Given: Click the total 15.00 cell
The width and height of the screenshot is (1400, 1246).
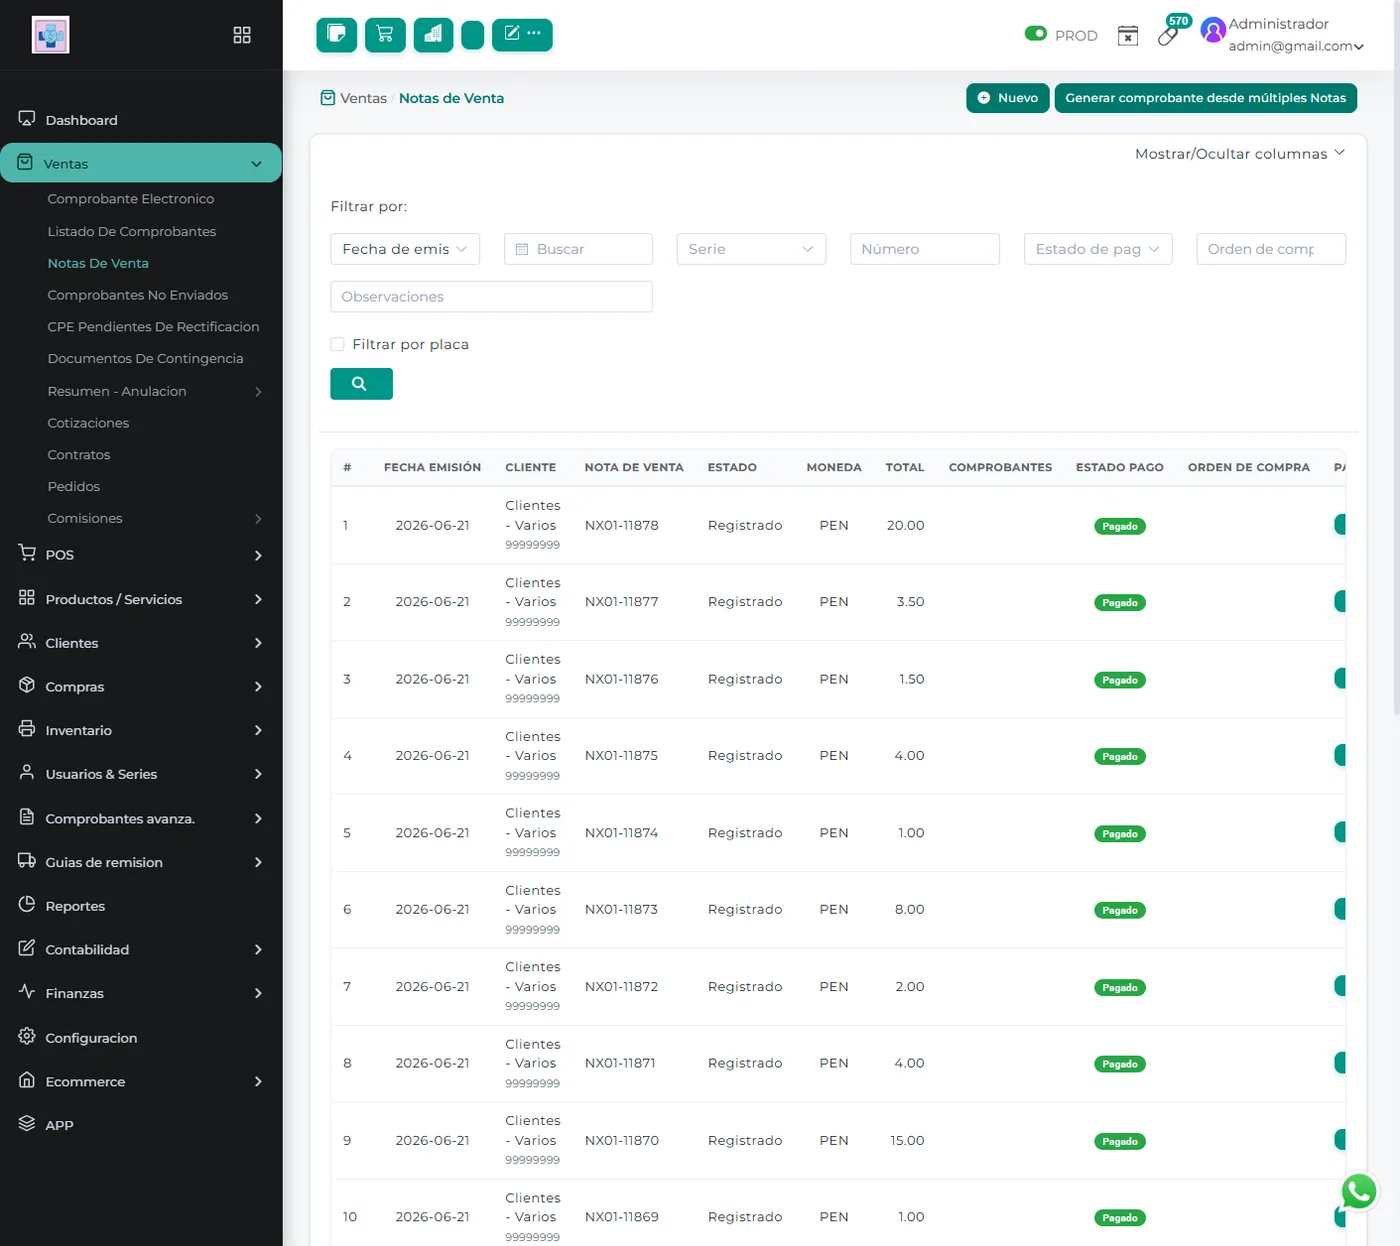Looking at the screenshot, I should coord(907,1140).
